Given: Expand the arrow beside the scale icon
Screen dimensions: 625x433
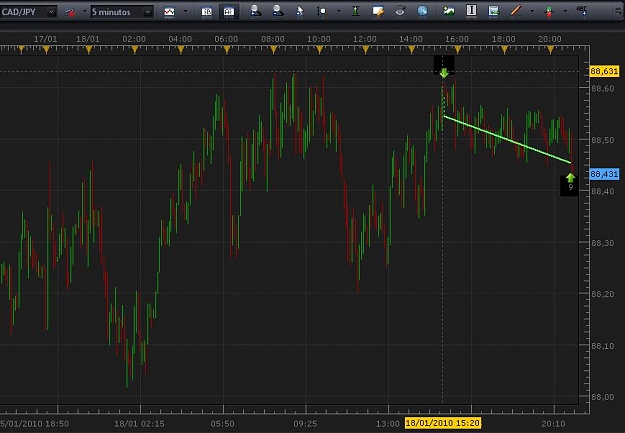Looking at the screenshot, I should 339,12.
